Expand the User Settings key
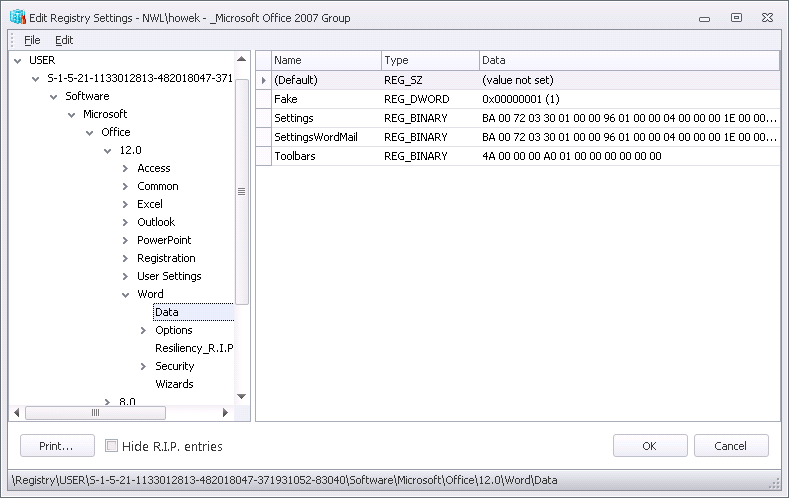Screen dimensions: 789x498 point(125,277)
